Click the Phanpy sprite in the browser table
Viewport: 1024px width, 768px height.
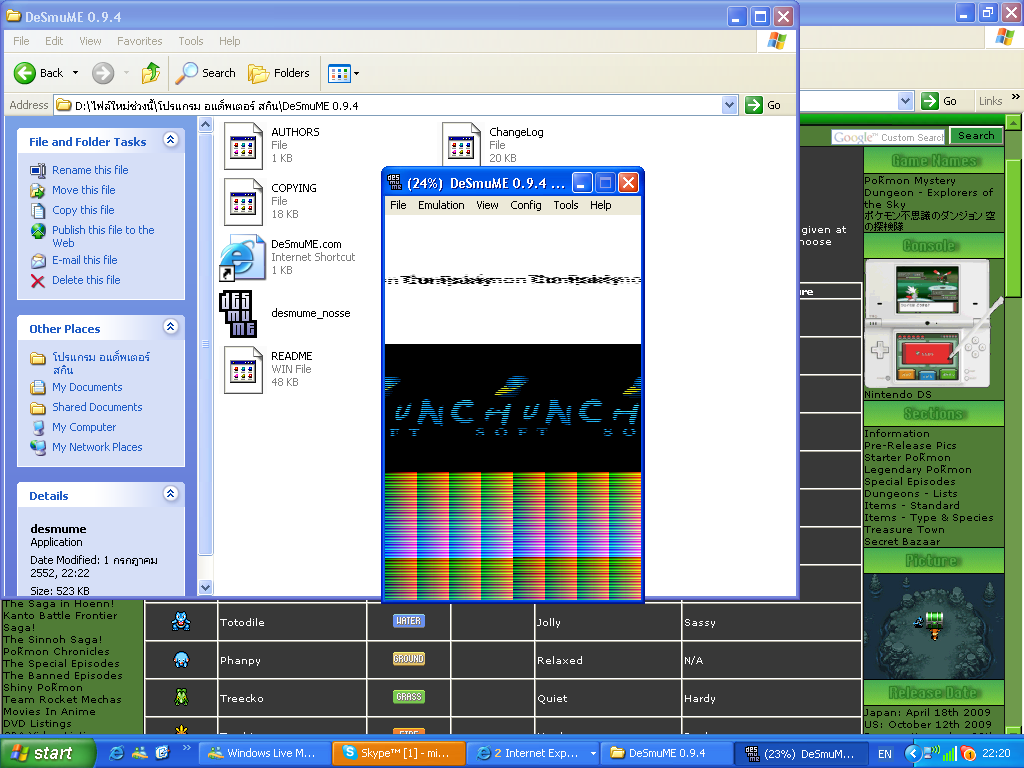(x=181, y=660)
